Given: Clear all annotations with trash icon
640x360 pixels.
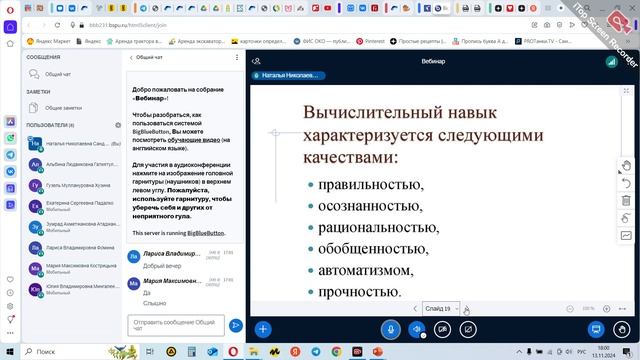Looking at the screenshot, I should click(x=626, y=200).
